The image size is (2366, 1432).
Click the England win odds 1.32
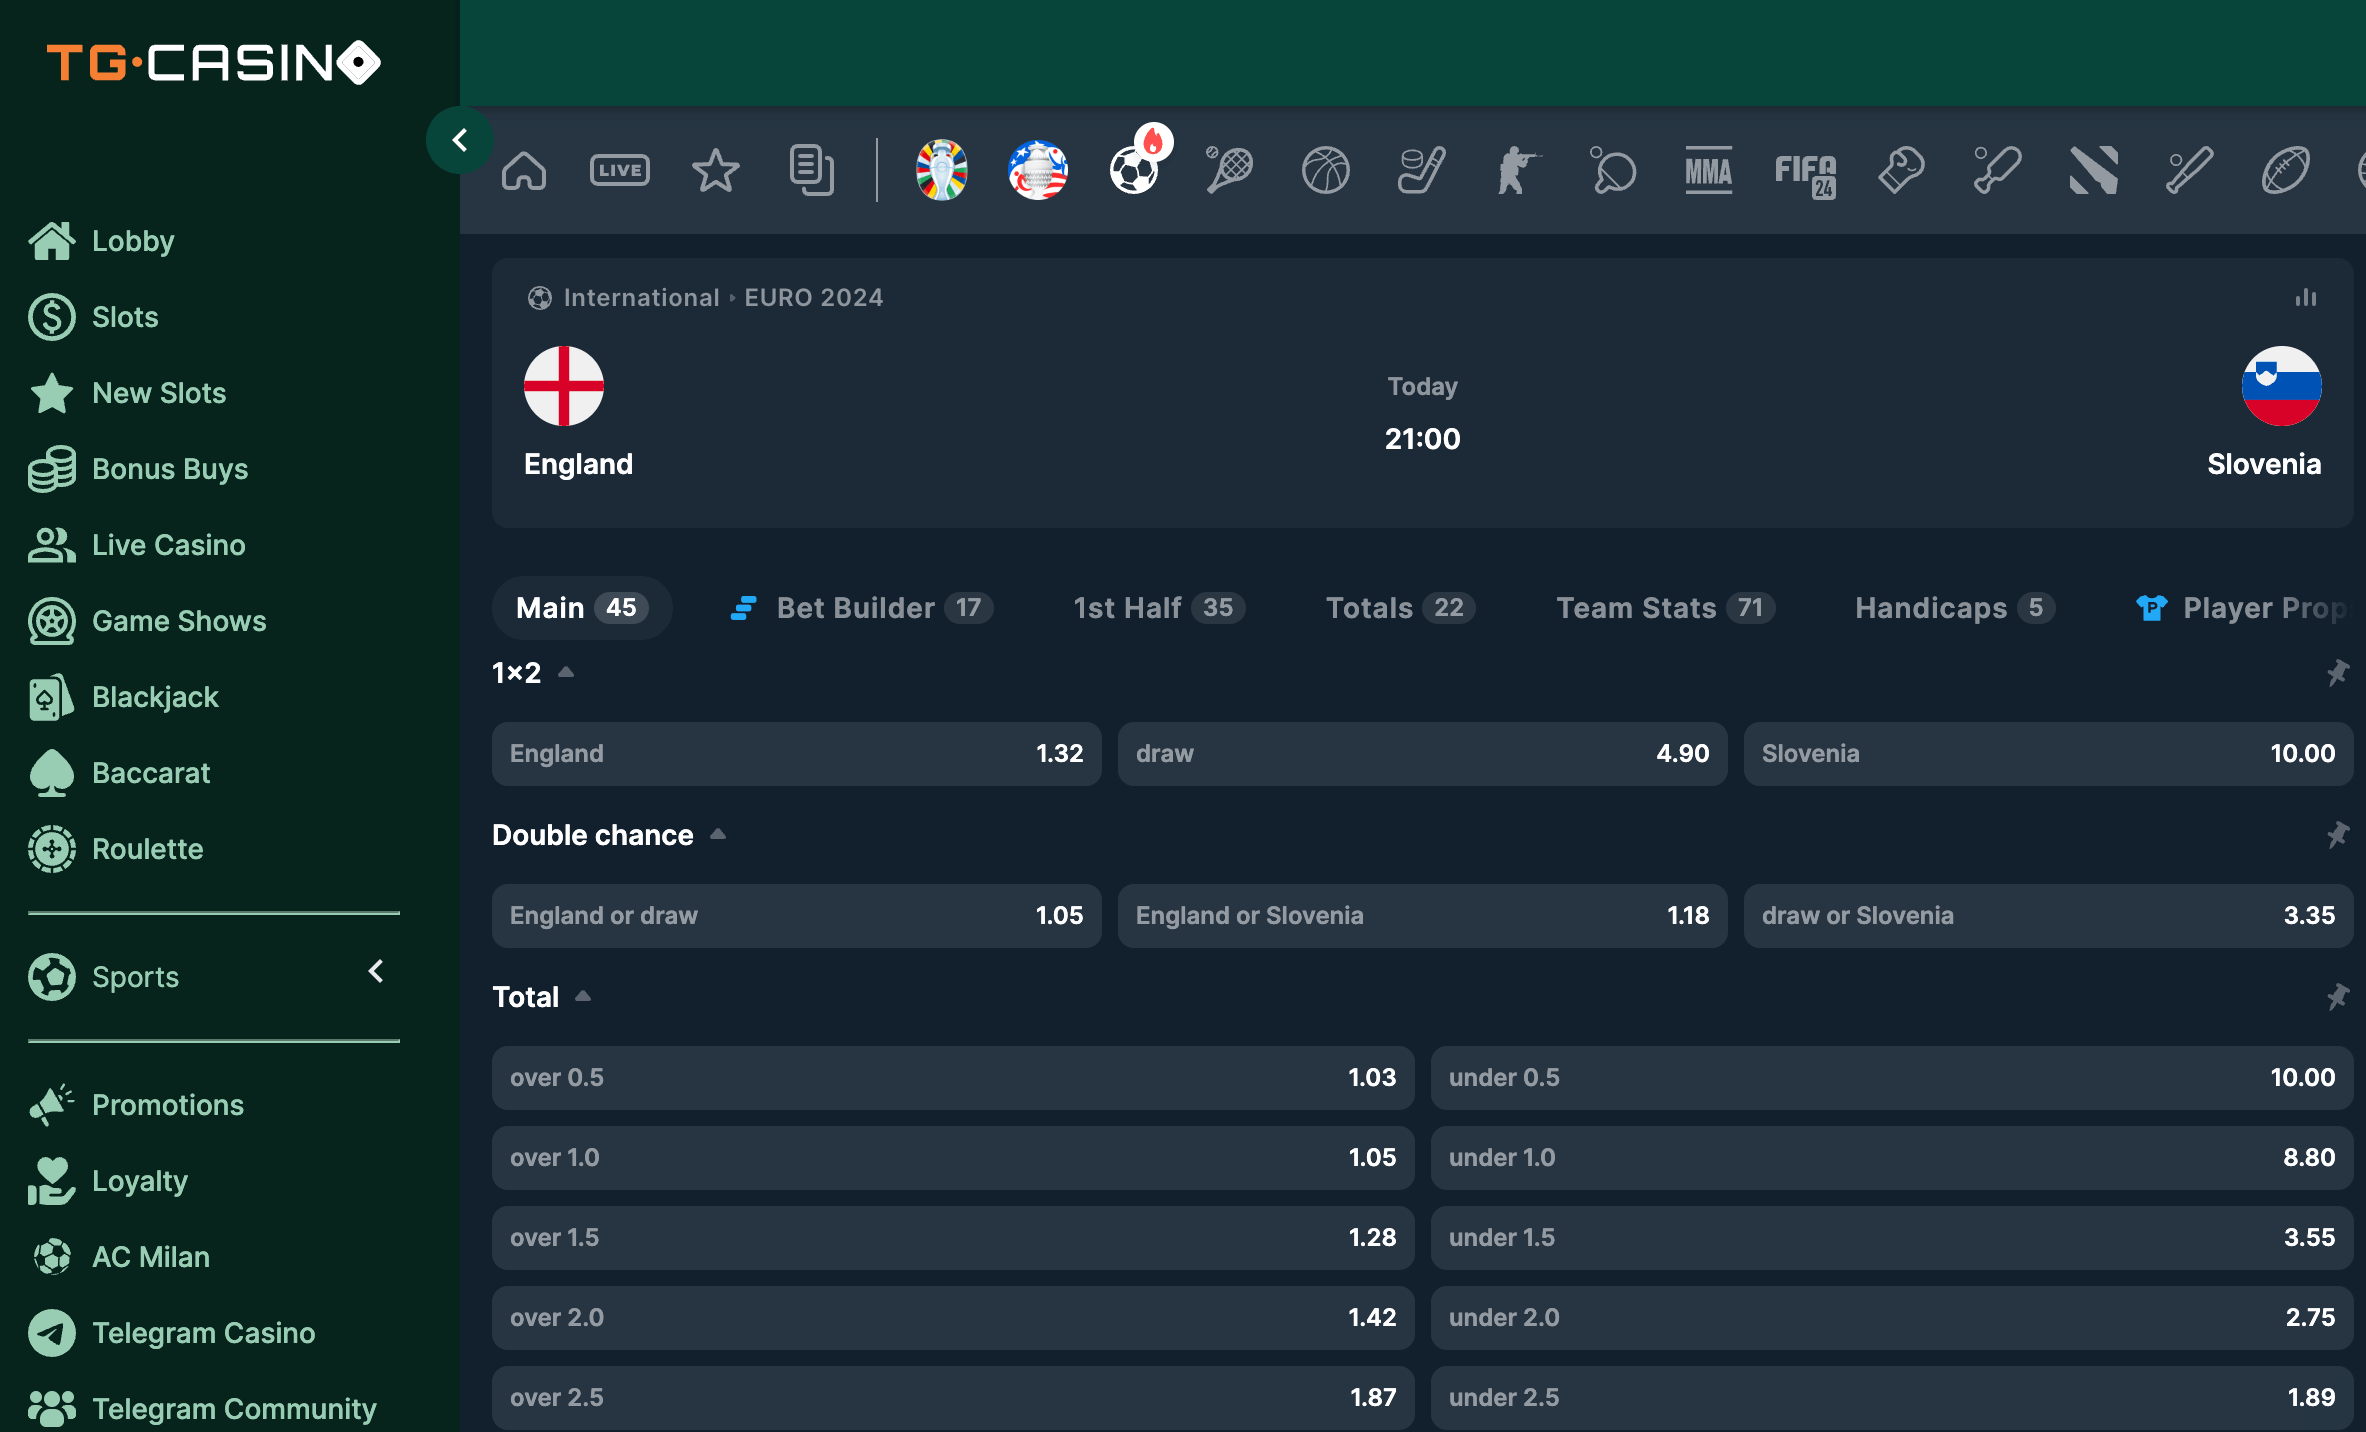pos(794,754)
